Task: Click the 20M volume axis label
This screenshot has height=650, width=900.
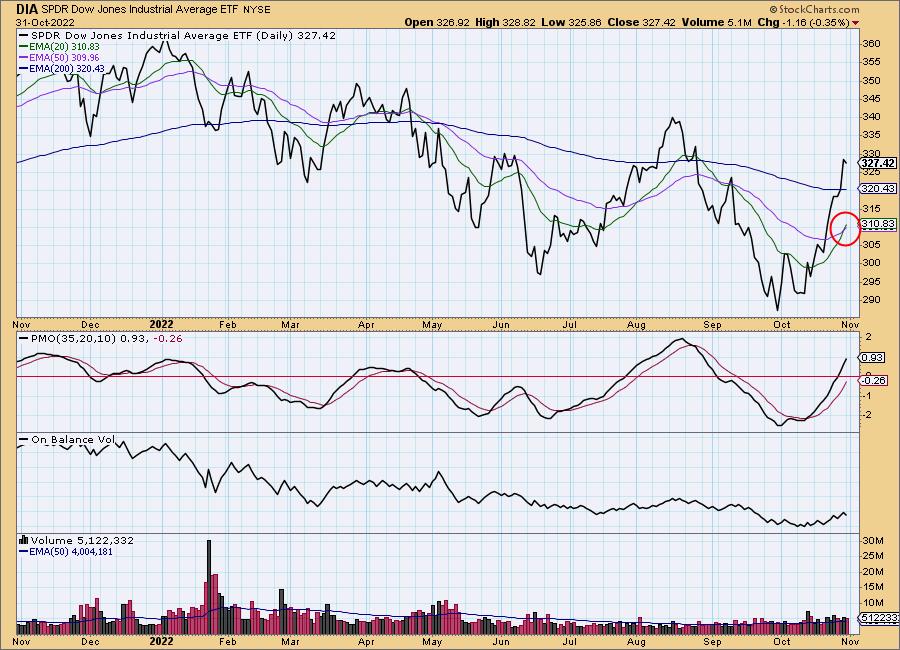Action: (x=872, y=571)
